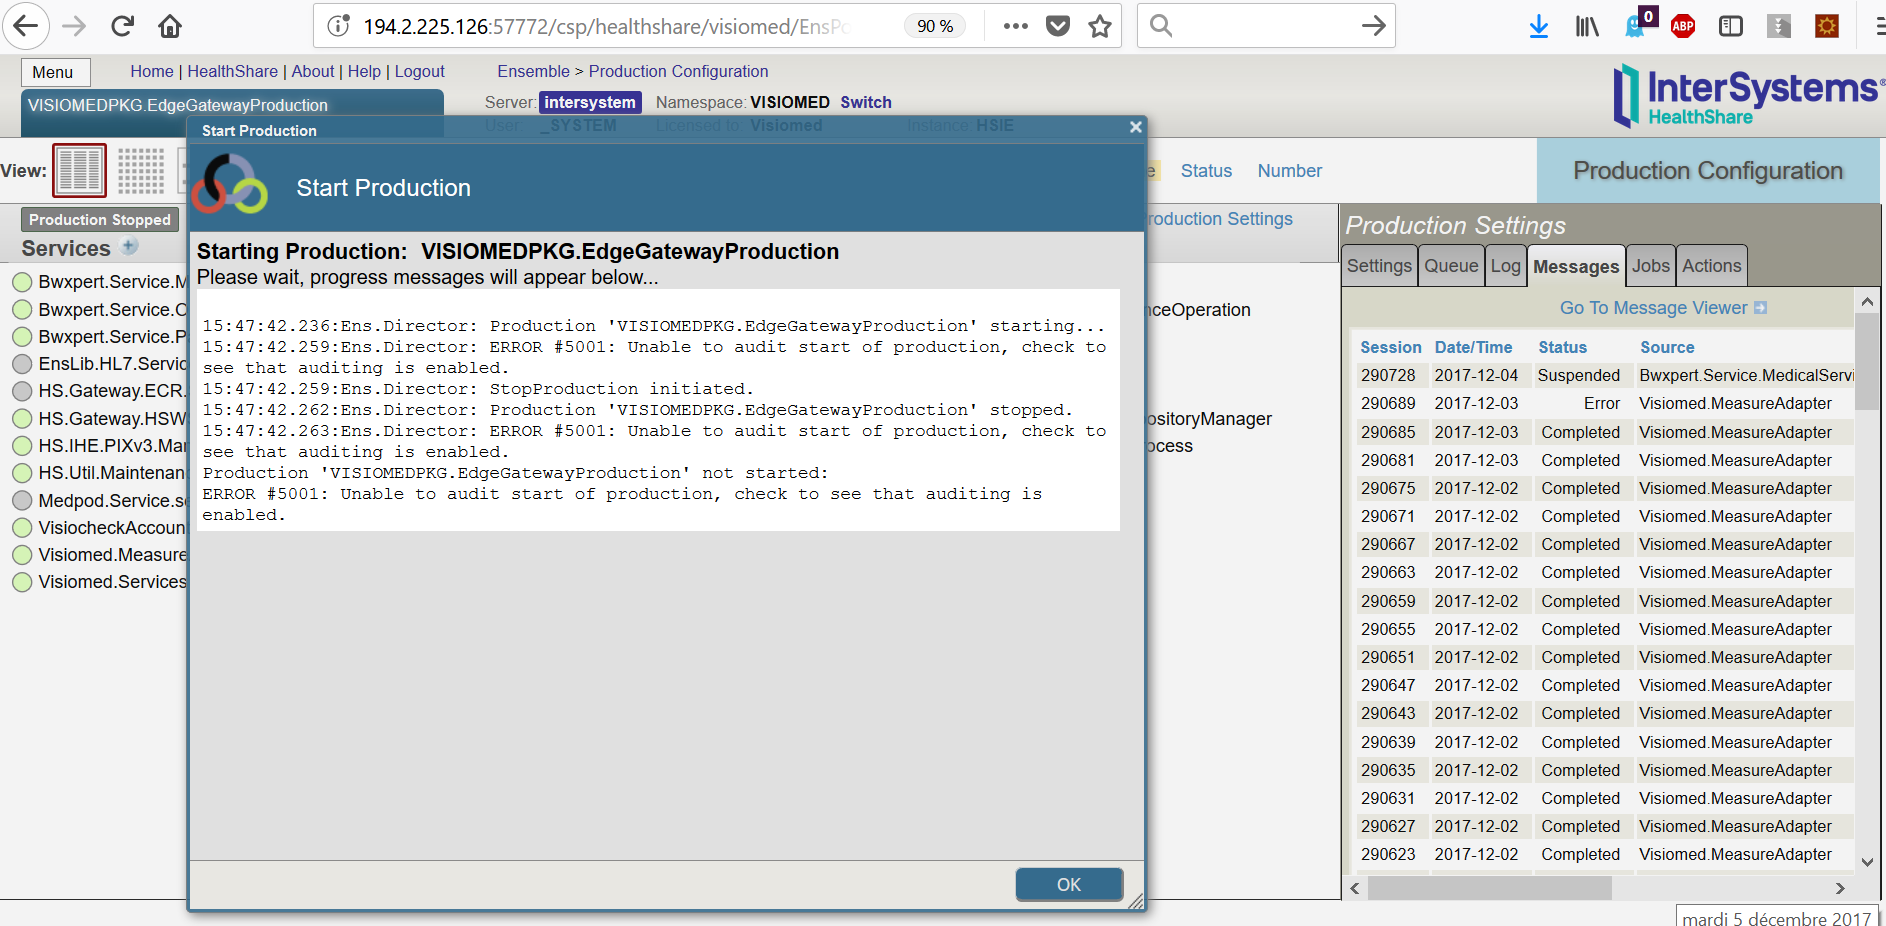This screenshot has width=1886, height=926.
Task: Open the Menu dropdown button
Action: click(x=53, y=72)
